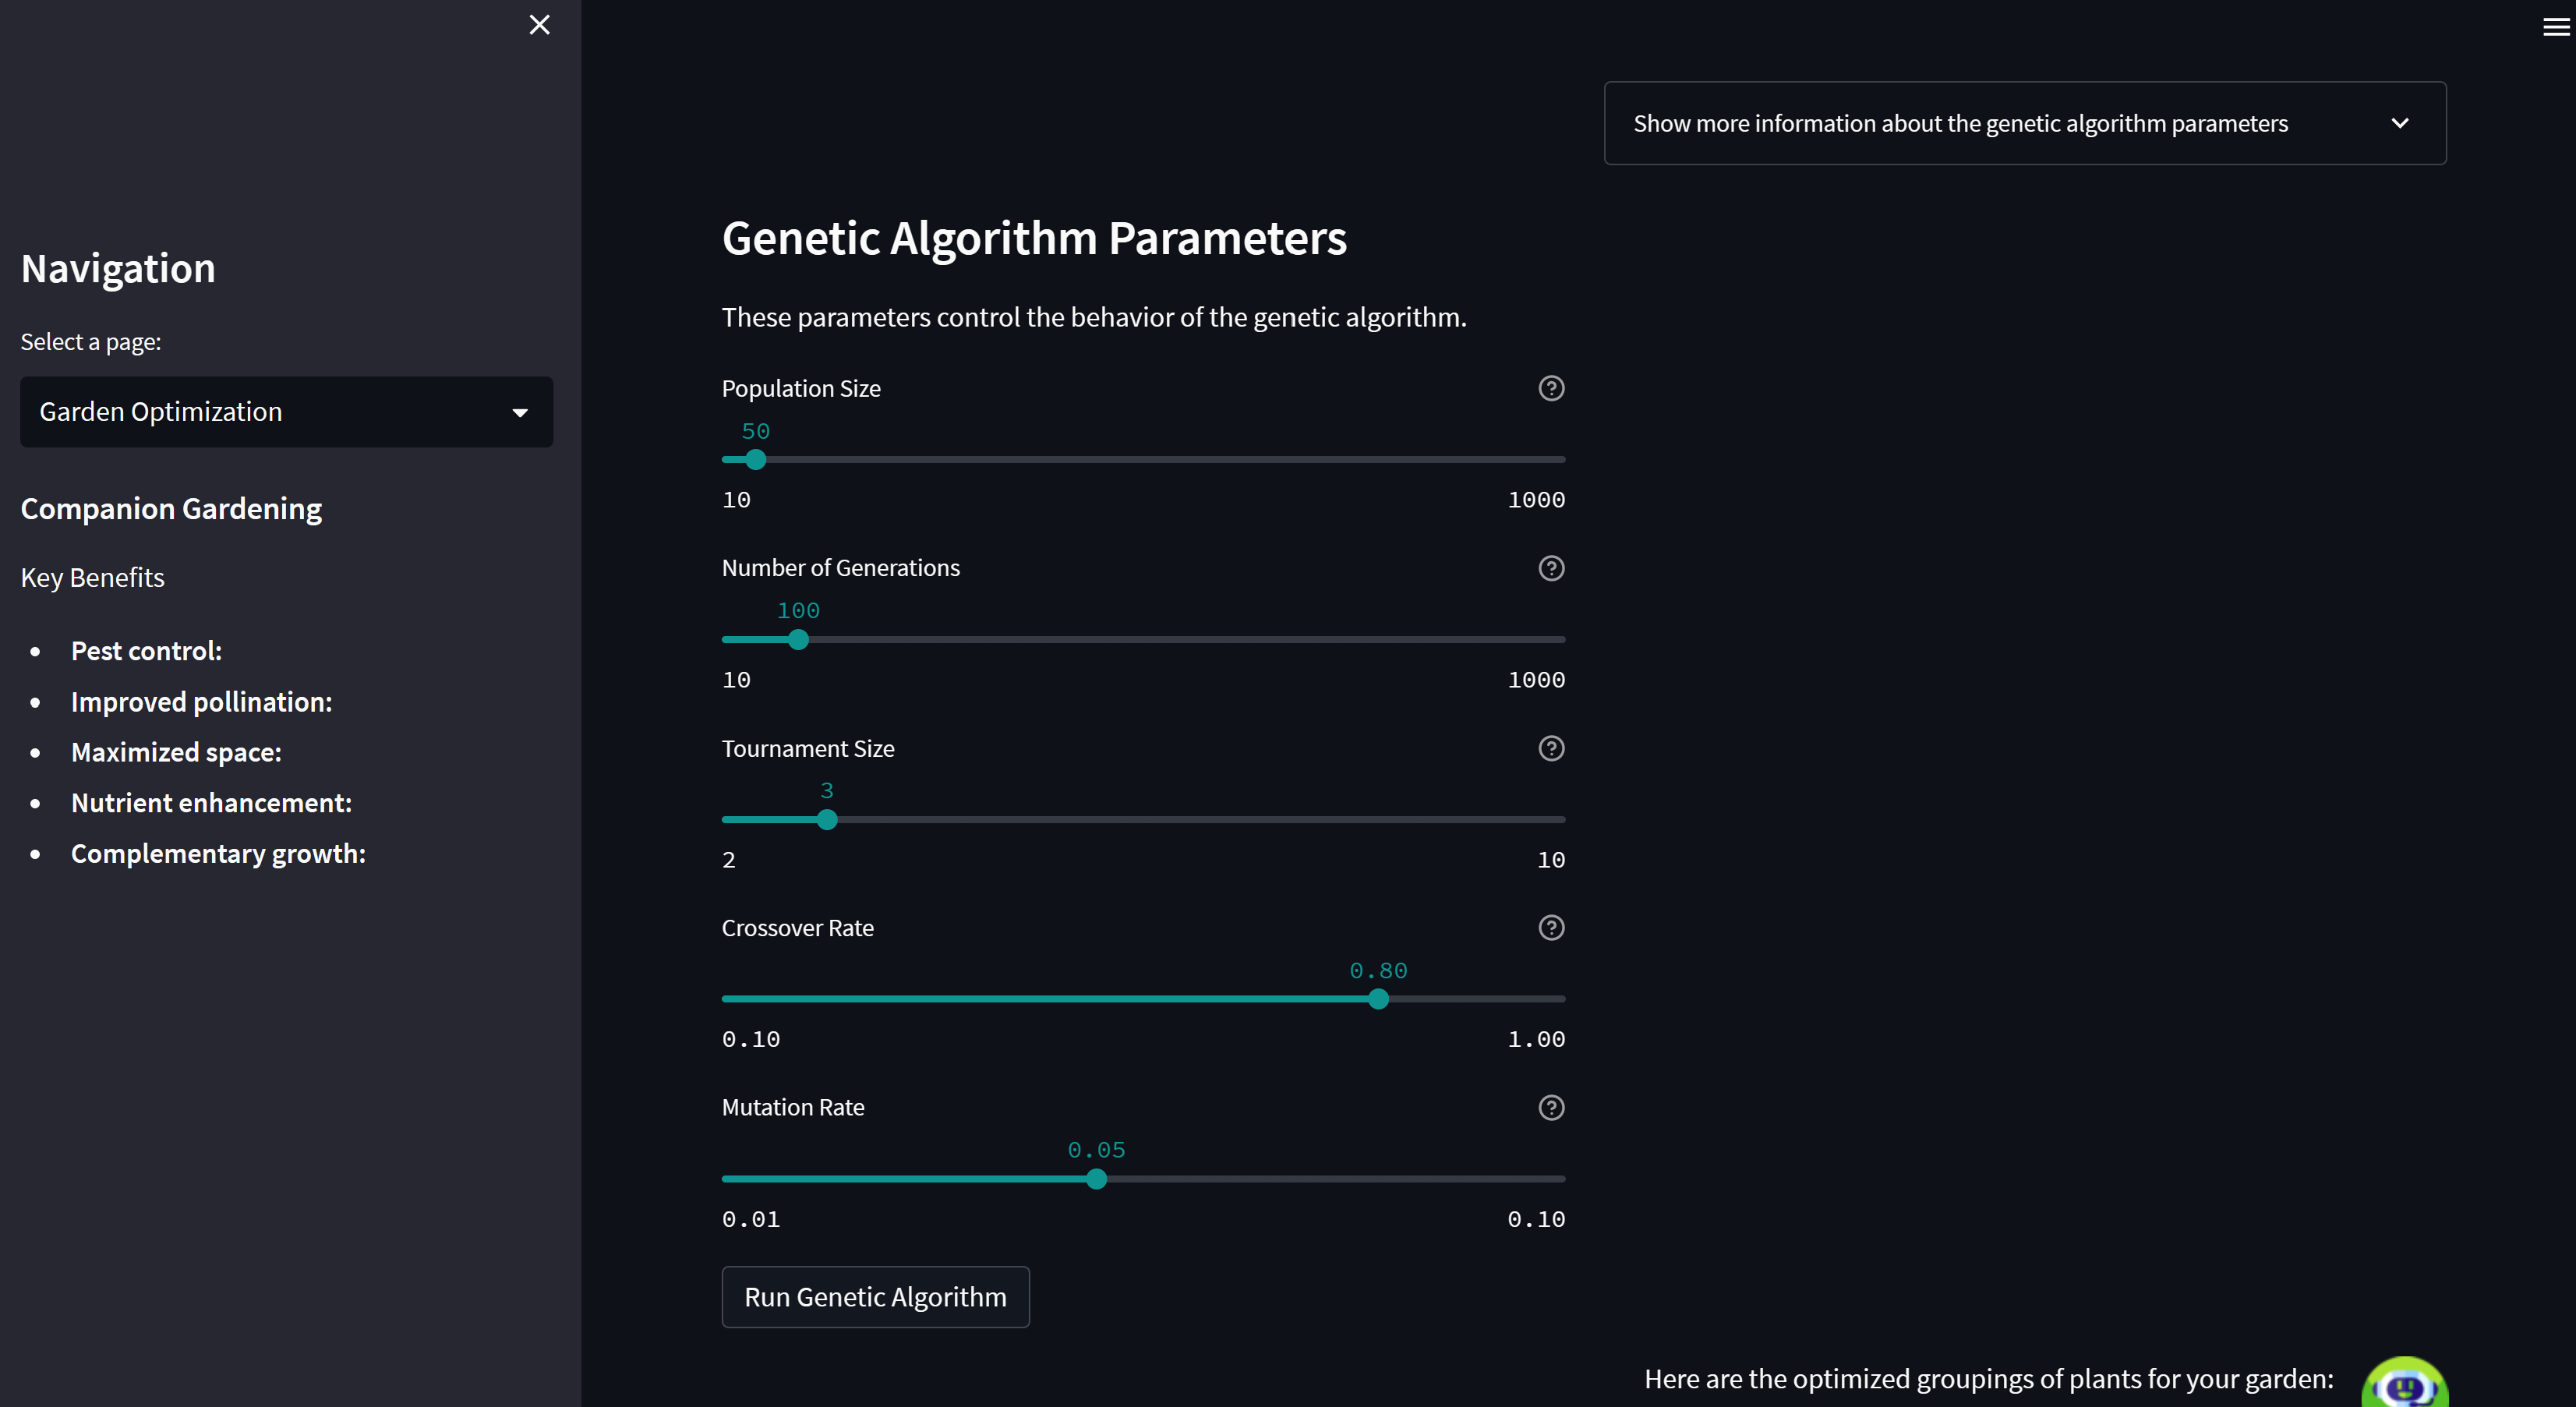The width and height of the screenshot is (2576, 1407).
Task: Drag Population Size slider left
Action: (754, 459)
